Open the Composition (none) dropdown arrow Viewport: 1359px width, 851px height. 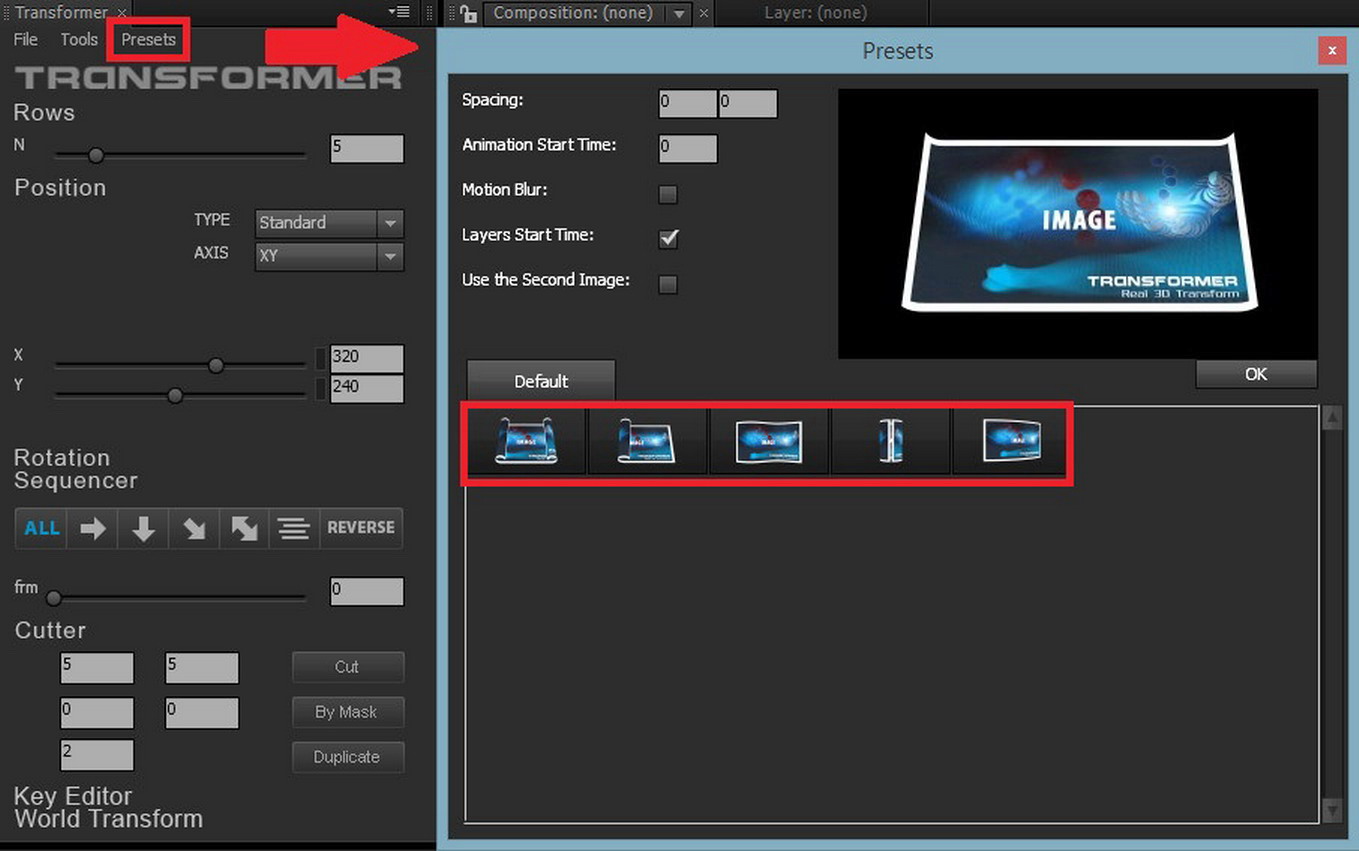click(679, 14)
